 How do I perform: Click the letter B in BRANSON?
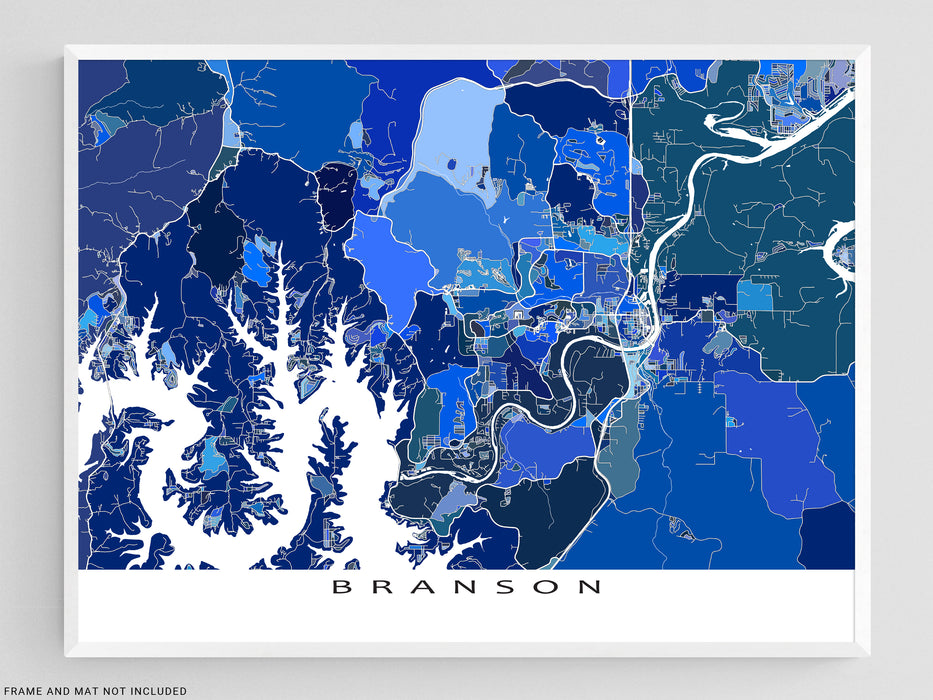point(341,587)
